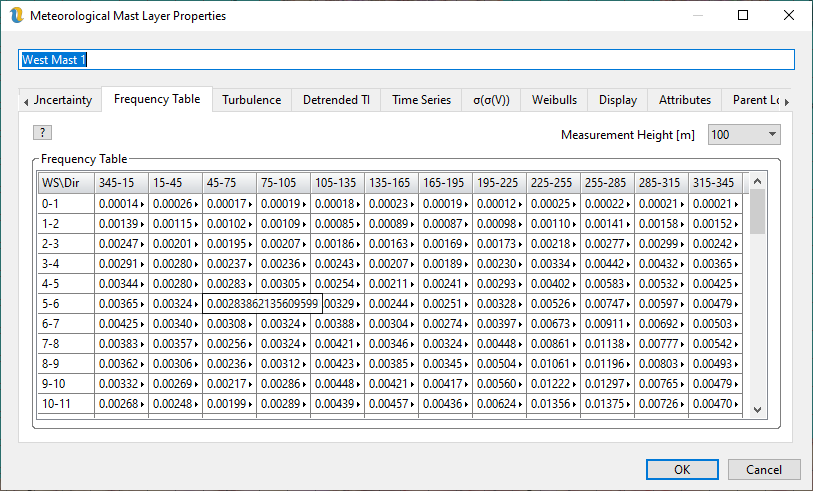
Task: Open the Display tab
Action: [x=618, y=100]
